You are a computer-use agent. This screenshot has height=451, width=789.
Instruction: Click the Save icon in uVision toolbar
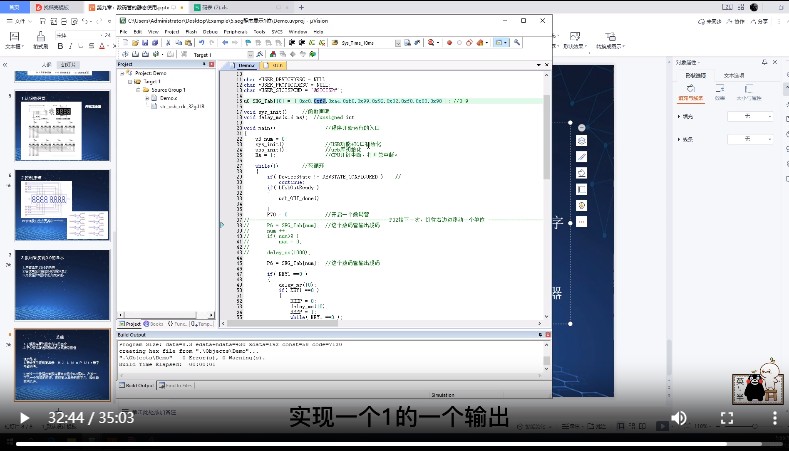pyautogui.click(x=145, y=43)
